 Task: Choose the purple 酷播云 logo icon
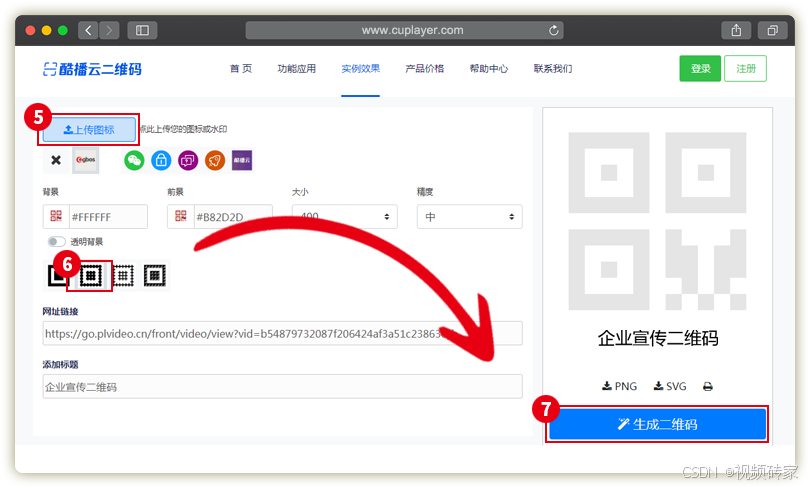point(242,161)
